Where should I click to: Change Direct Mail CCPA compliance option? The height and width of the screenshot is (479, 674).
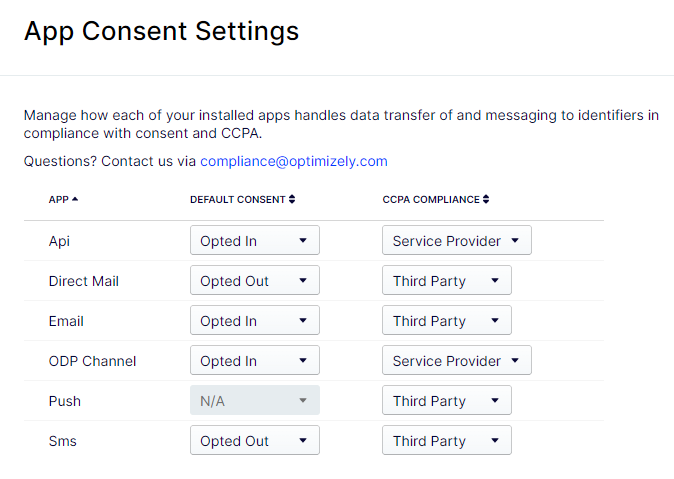[446, 281]
